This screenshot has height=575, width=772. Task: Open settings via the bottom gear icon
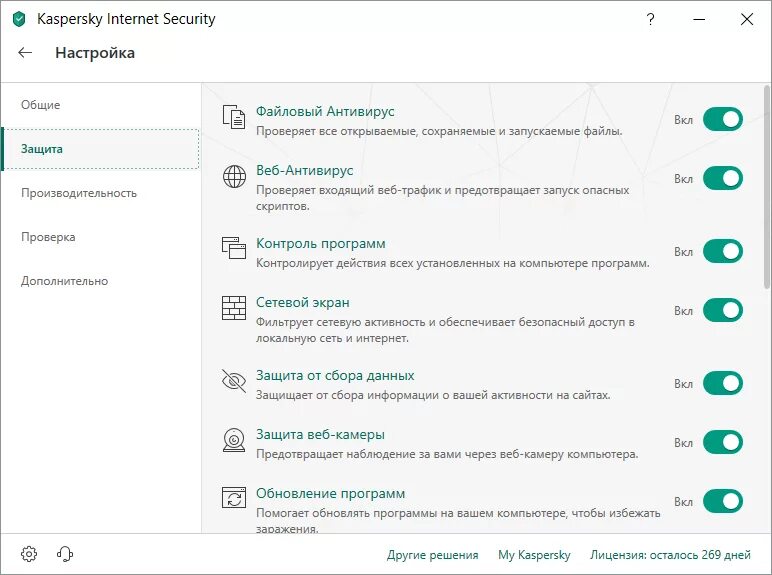tap(29, 554)
